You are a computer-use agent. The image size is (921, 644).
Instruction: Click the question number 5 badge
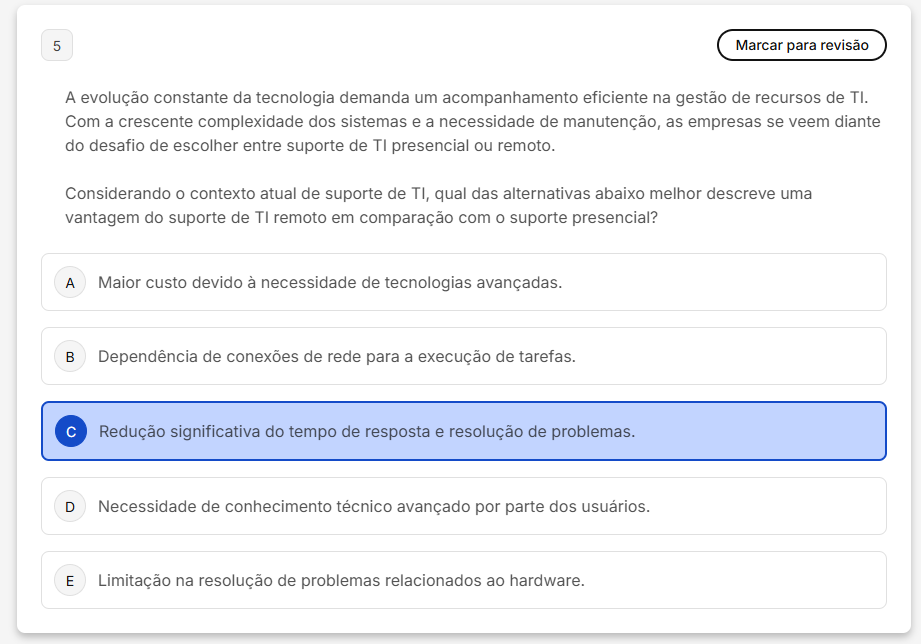[57, 46]
